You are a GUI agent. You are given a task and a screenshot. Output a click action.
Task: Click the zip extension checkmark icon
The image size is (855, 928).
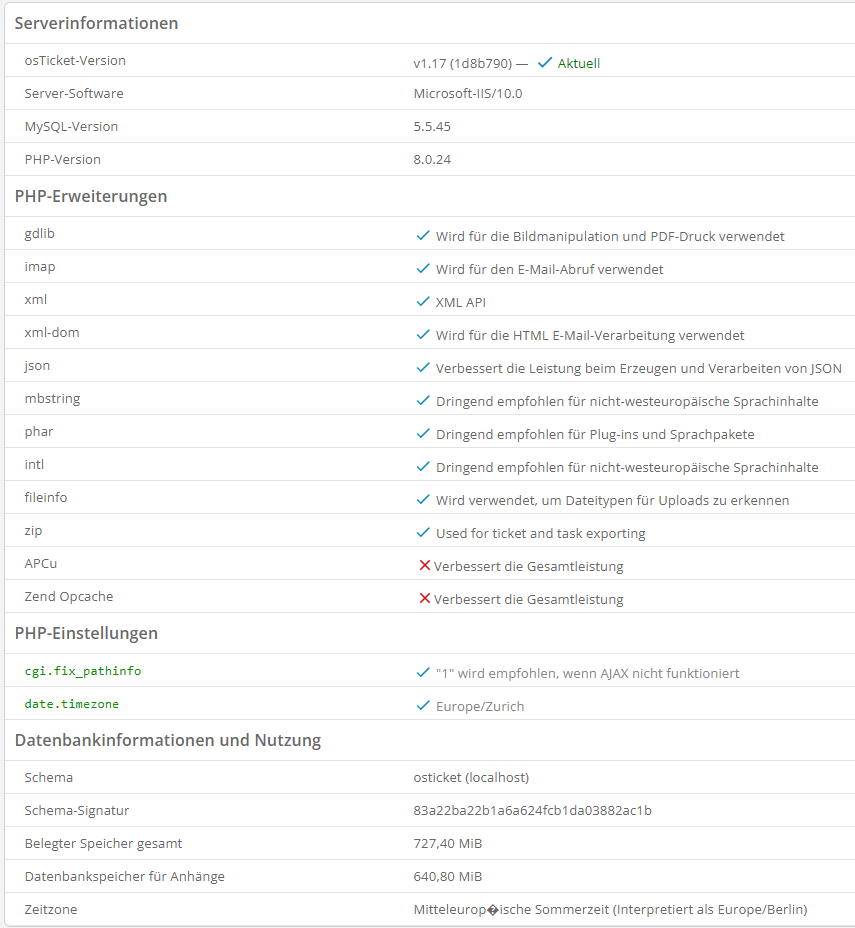[x=423, y=533]
